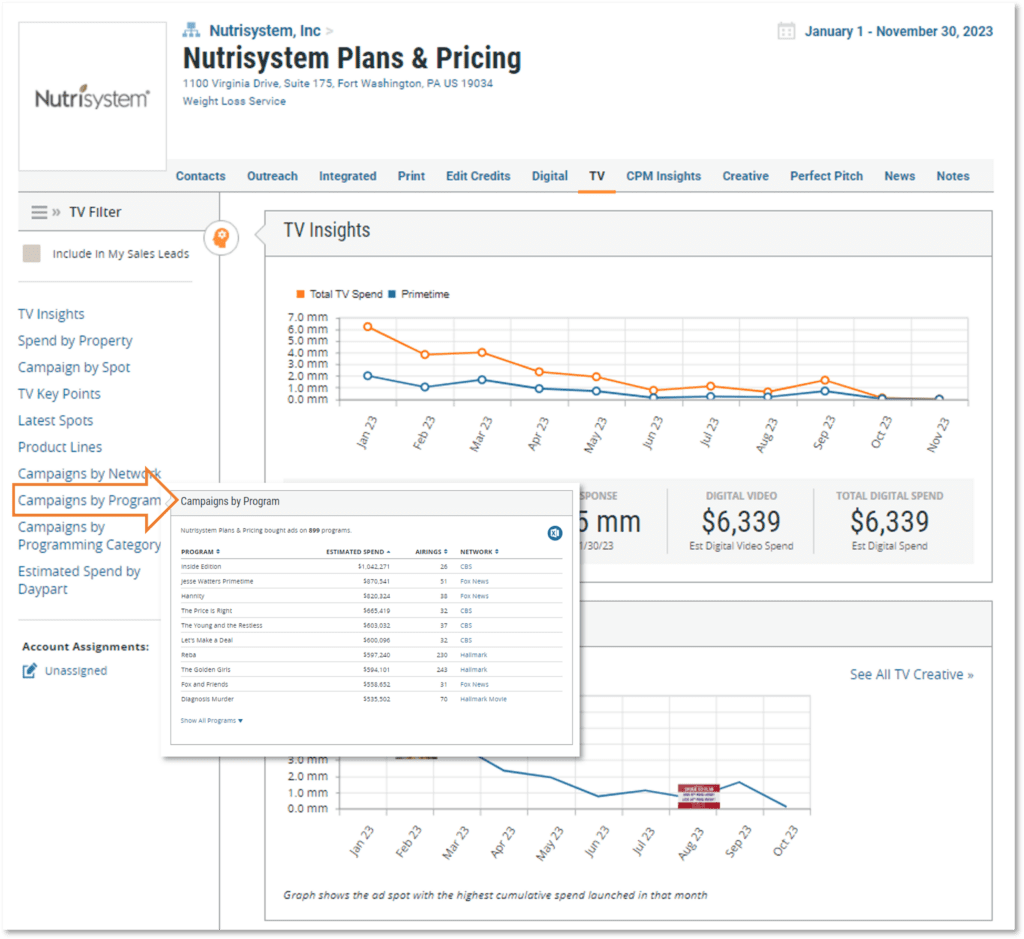
Task: Click the orange Jan 23 Total TV Spend point
Action: click(x=368, y=326)
